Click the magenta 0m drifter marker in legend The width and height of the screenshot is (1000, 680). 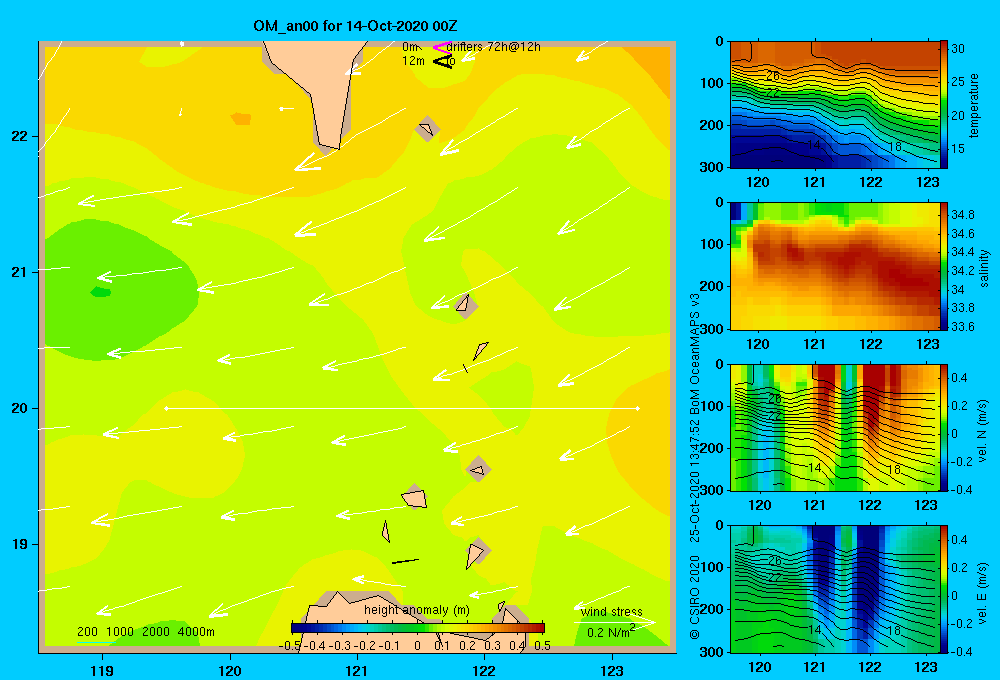click(x=441, y=47)
